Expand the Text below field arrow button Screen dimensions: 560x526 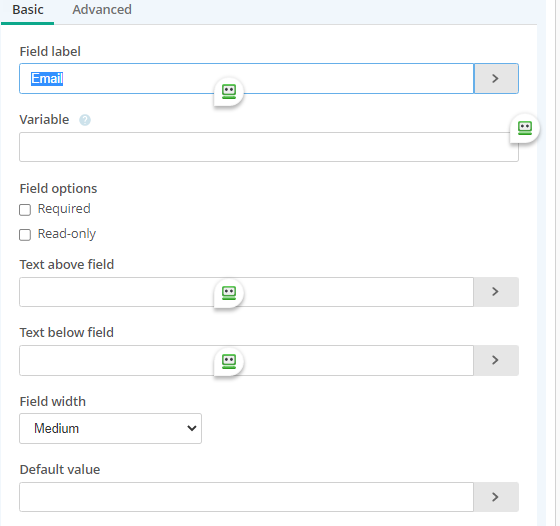point(496,360)
